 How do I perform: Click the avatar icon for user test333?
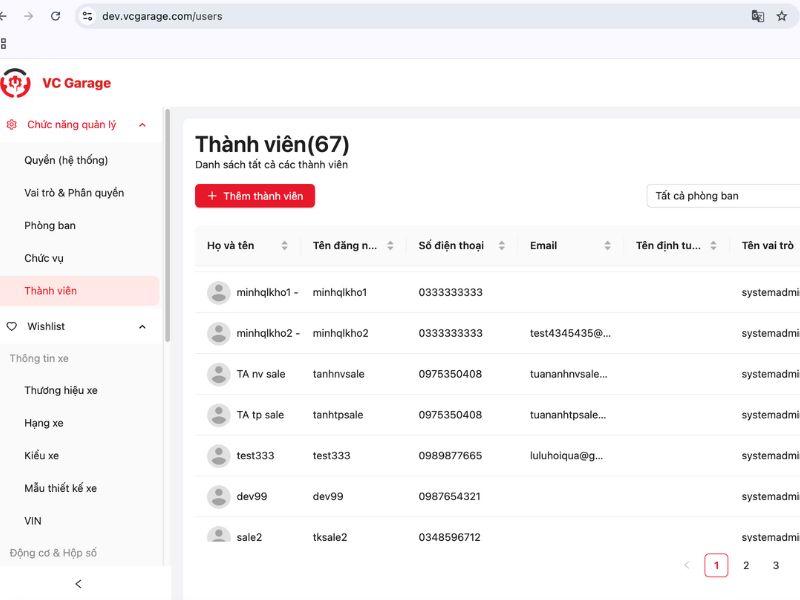click(x=218, y=455)
